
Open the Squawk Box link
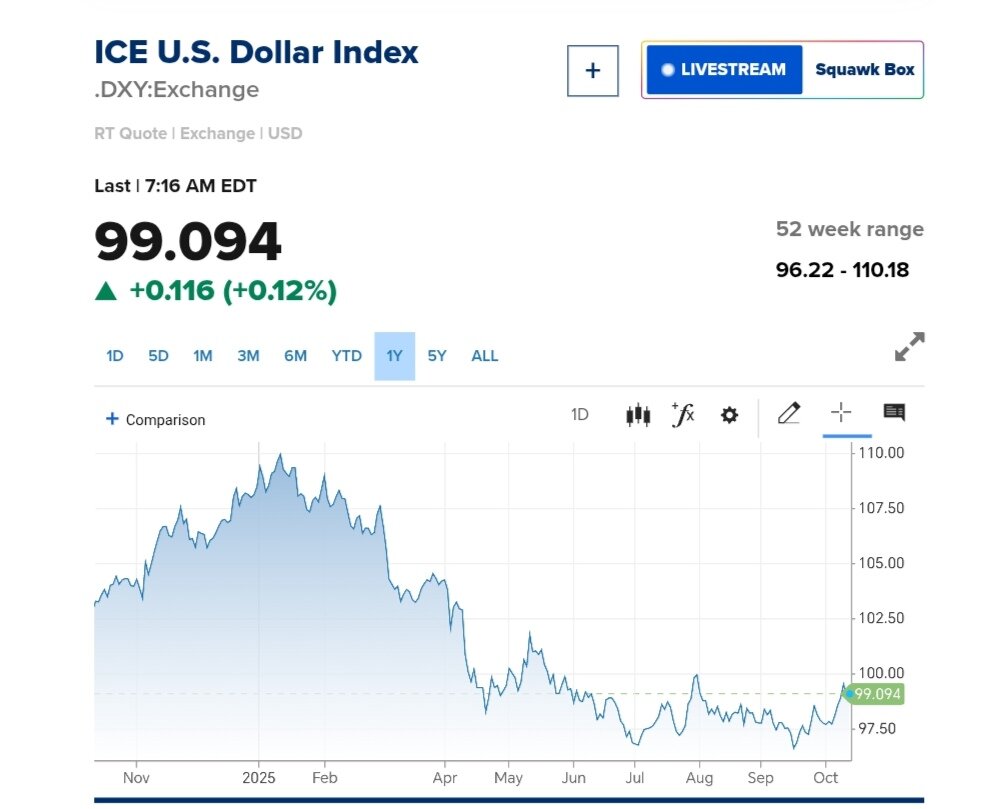point(864,70)
